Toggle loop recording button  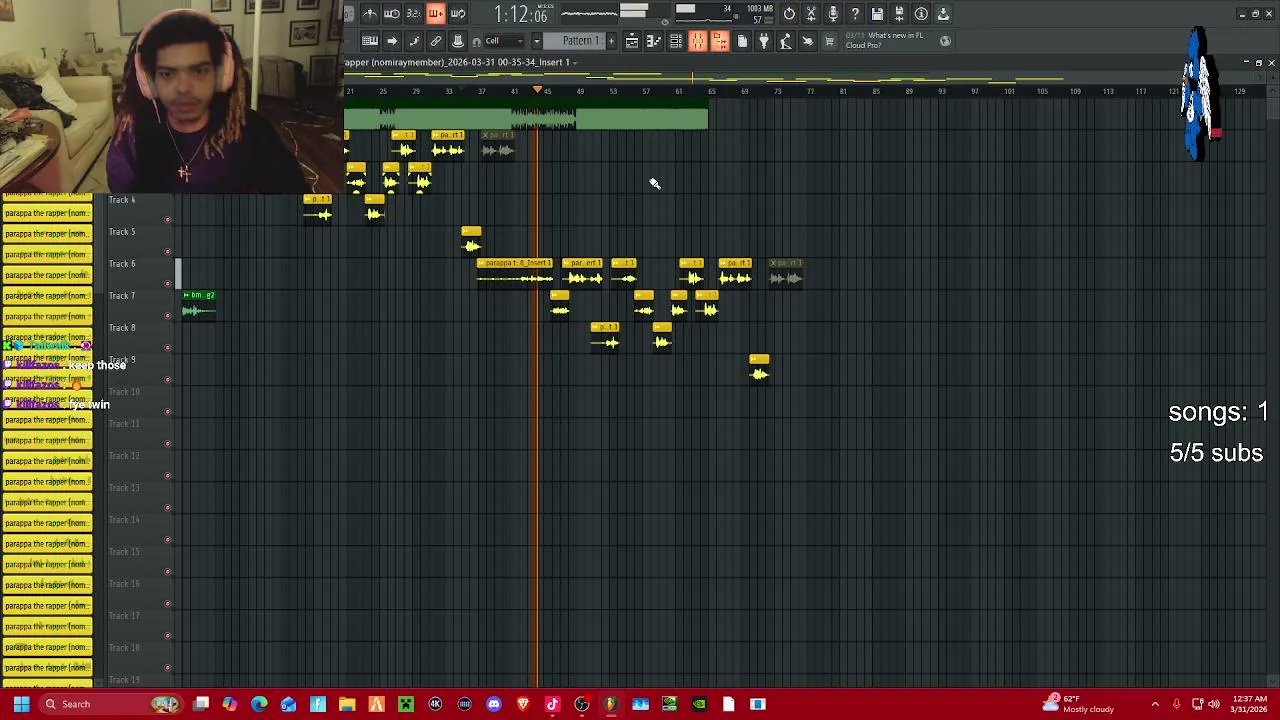(x=458, y=13)
